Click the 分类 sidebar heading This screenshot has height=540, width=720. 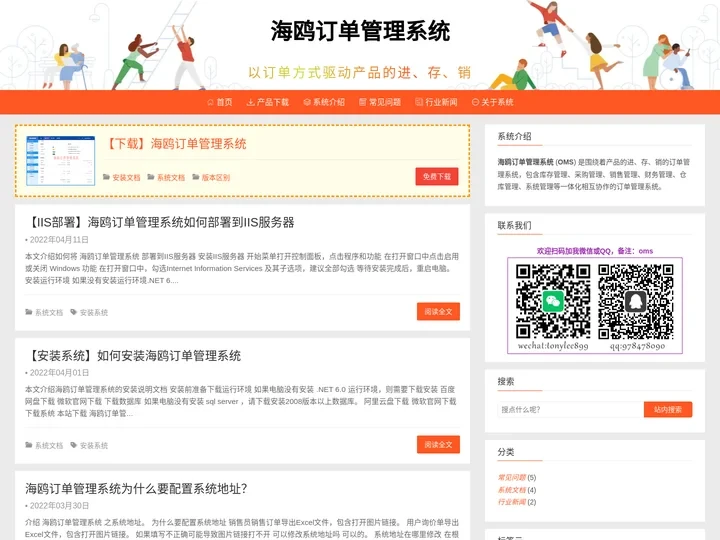[506, 452]
